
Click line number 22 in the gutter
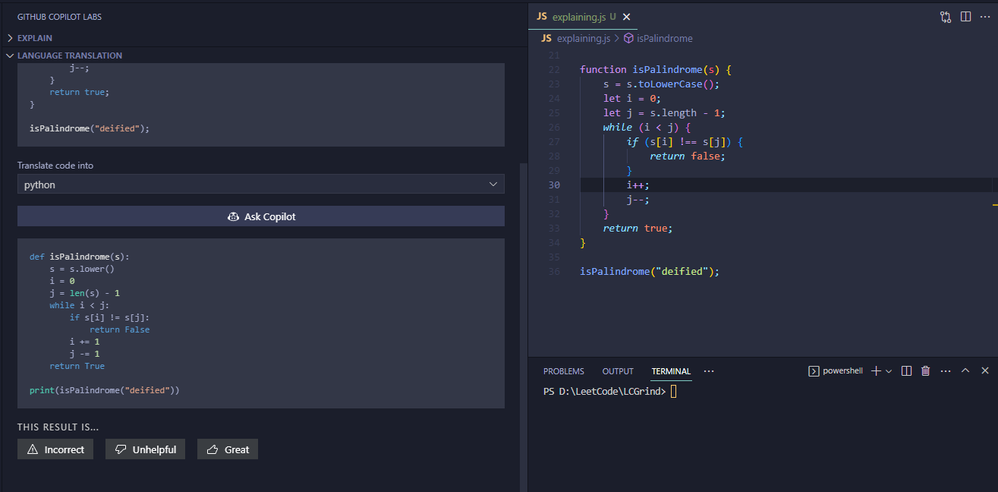pos(553,69)
